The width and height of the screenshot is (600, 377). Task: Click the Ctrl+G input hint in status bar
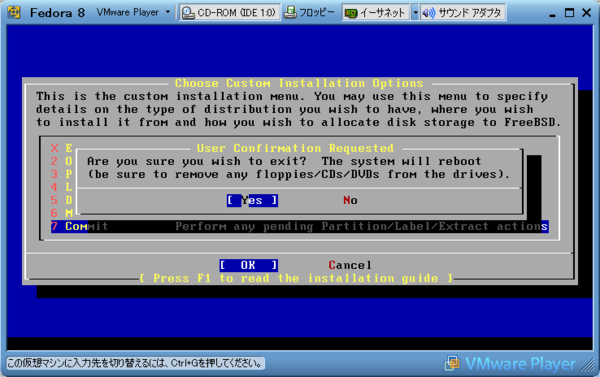click(135, 363)
